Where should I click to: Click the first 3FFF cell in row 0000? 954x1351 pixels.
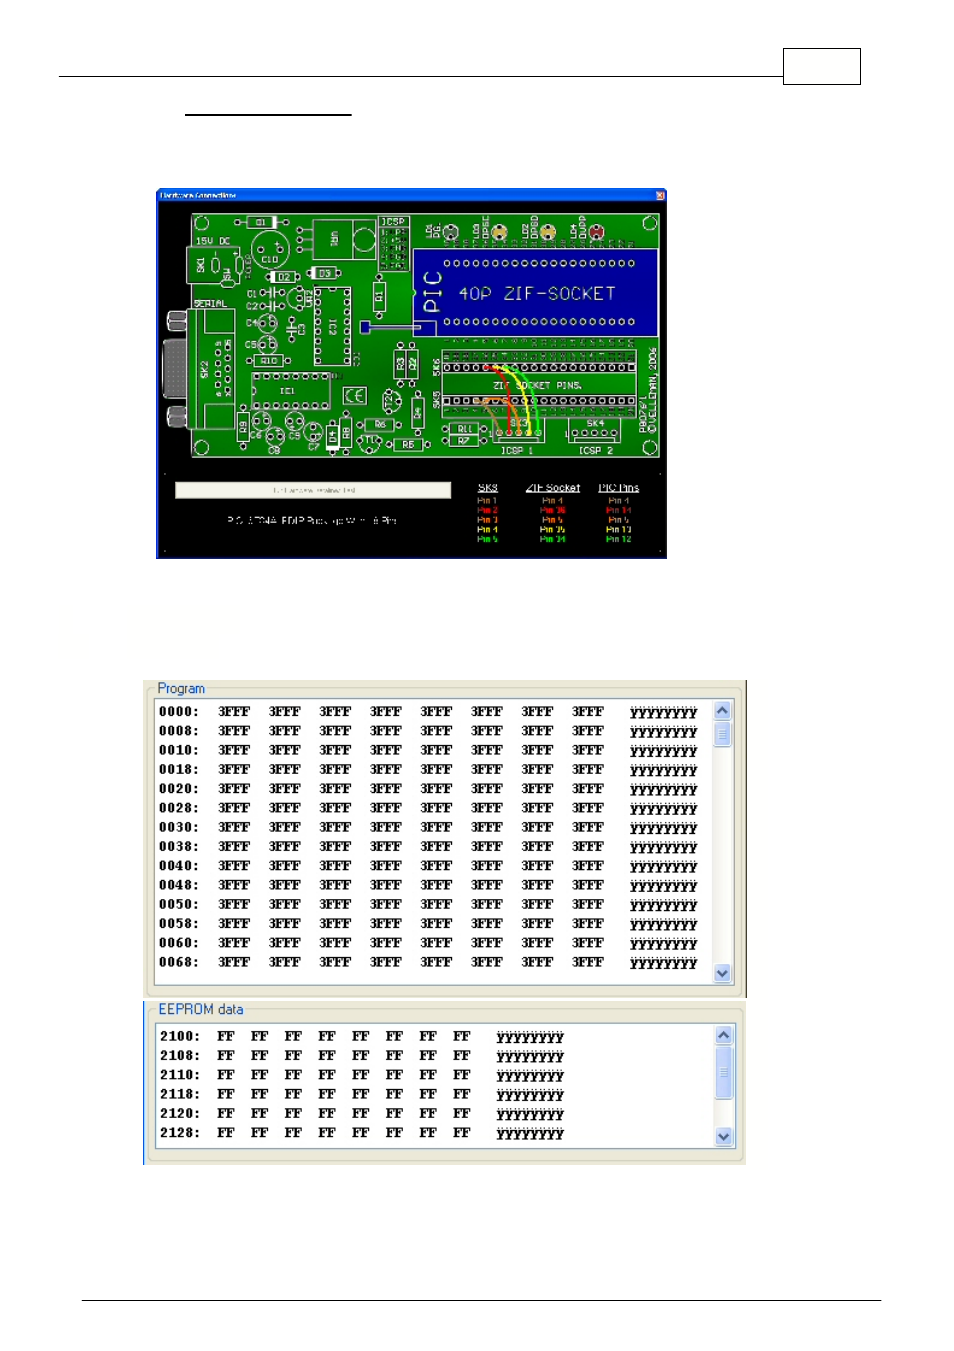pyautogui.click(x=234, y=712)
